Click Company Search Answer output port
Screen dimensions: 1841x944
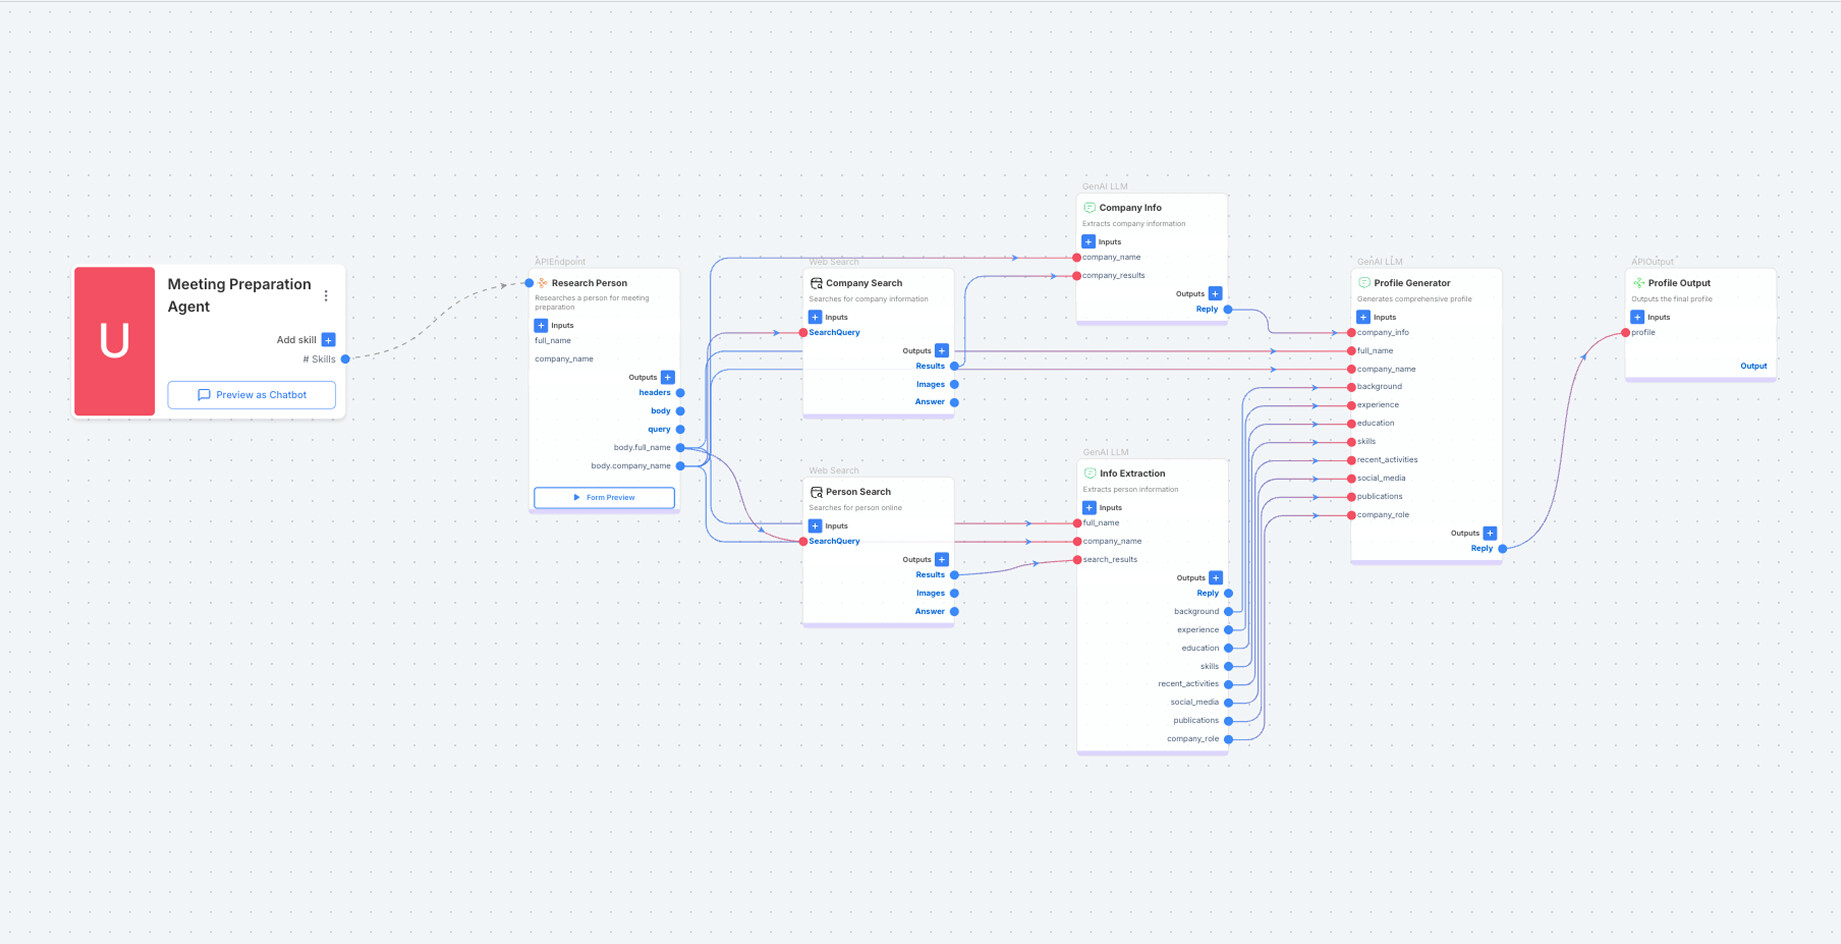tap(954, 402)
